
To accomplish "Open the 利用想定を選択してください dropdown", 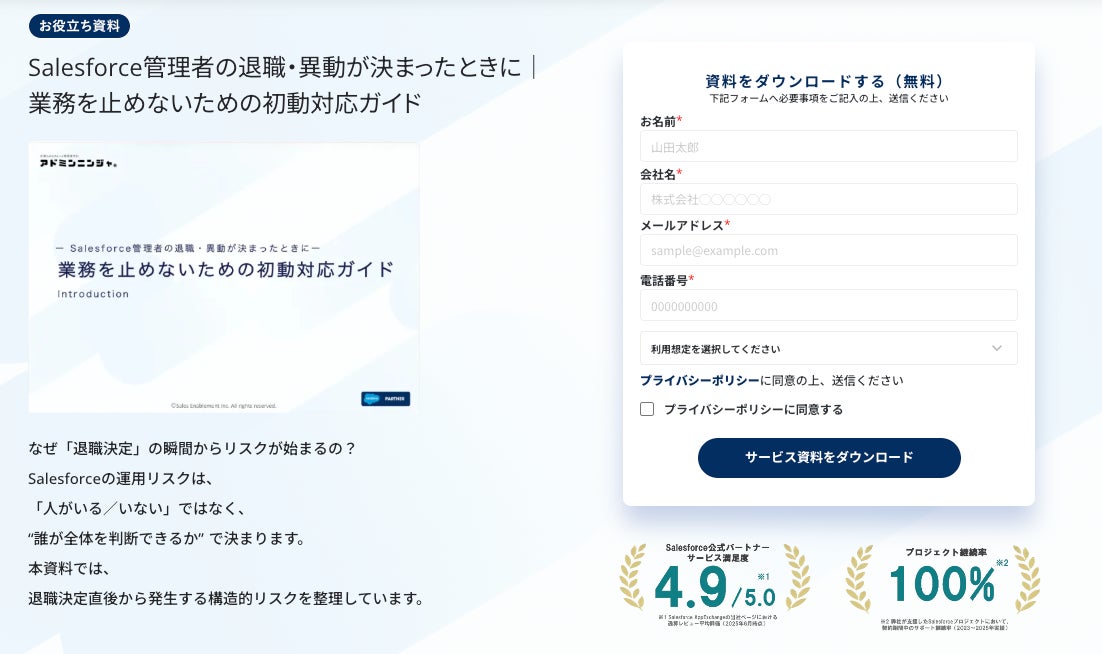I will [x=829, y=348].
